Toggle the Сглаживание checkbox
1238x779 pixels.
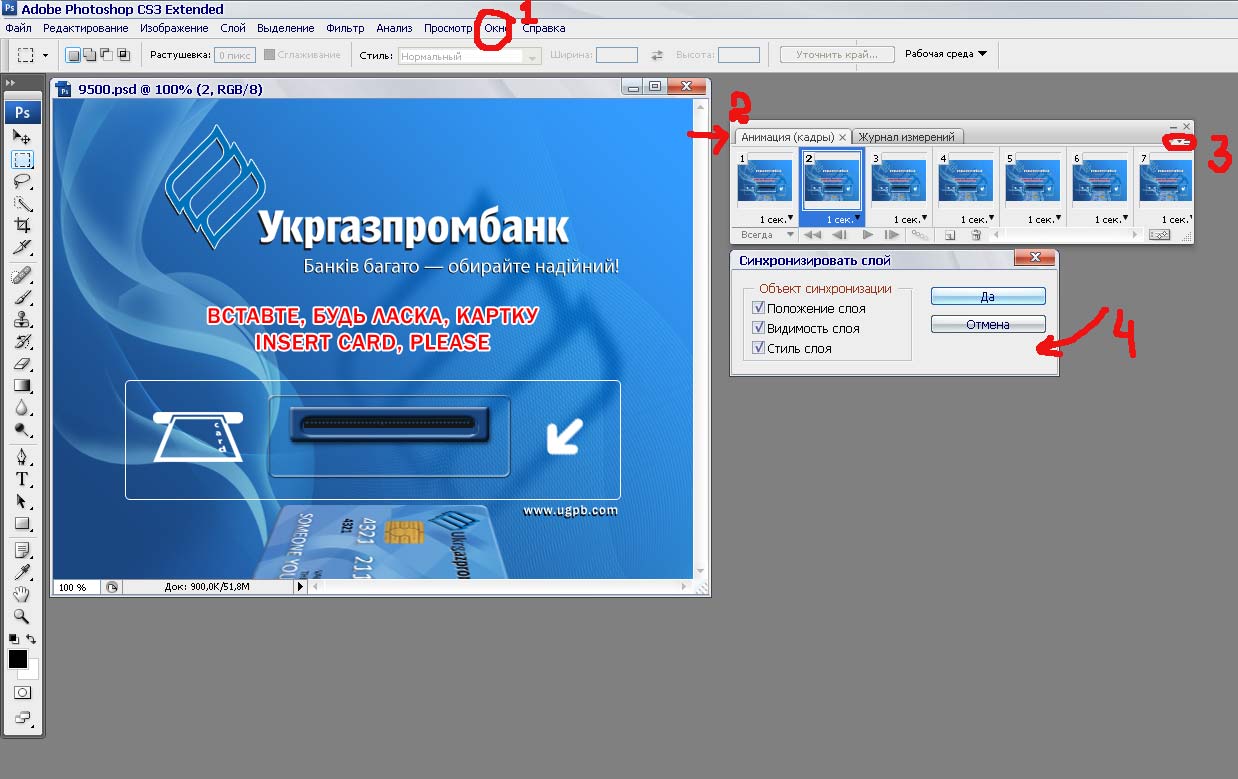[269, 55]
